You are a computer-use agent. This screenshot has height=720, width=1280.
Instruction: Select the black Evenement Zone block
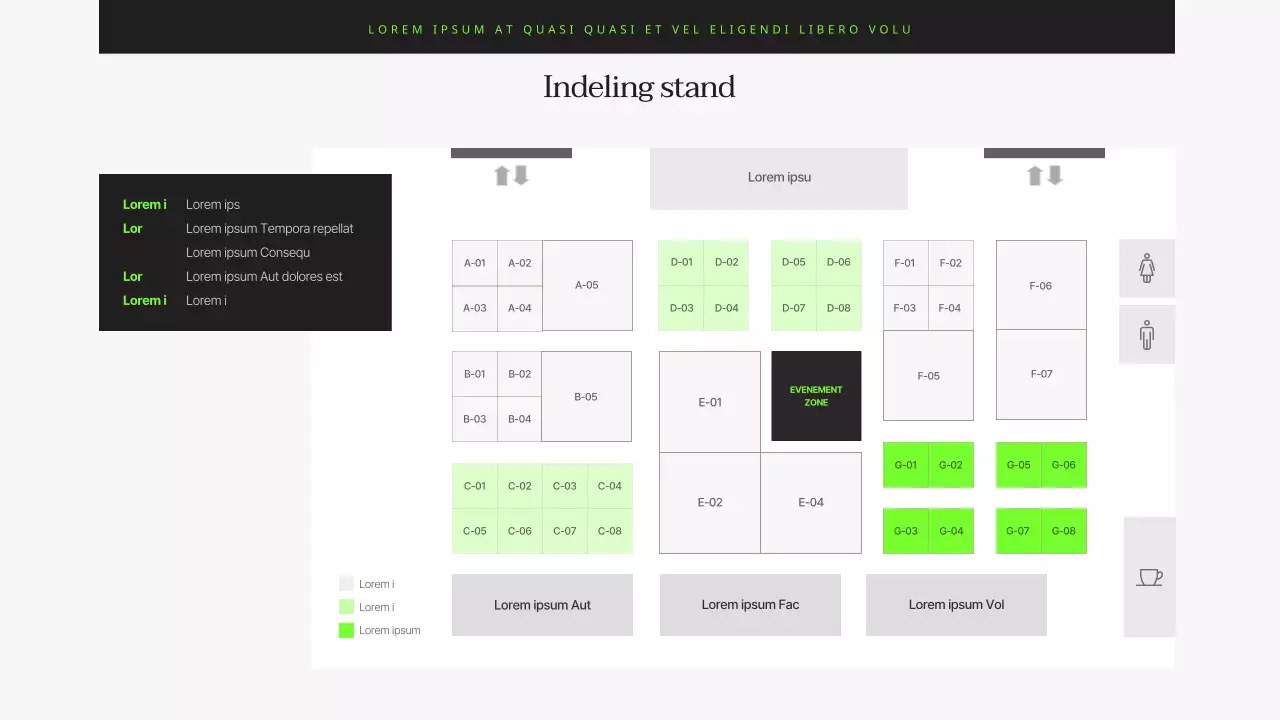pyautogui.click(x=816, y=396)
